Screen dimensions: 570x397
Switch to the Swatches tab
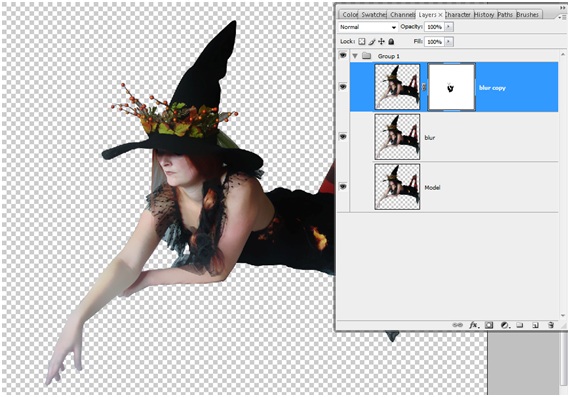click(373, 15)
